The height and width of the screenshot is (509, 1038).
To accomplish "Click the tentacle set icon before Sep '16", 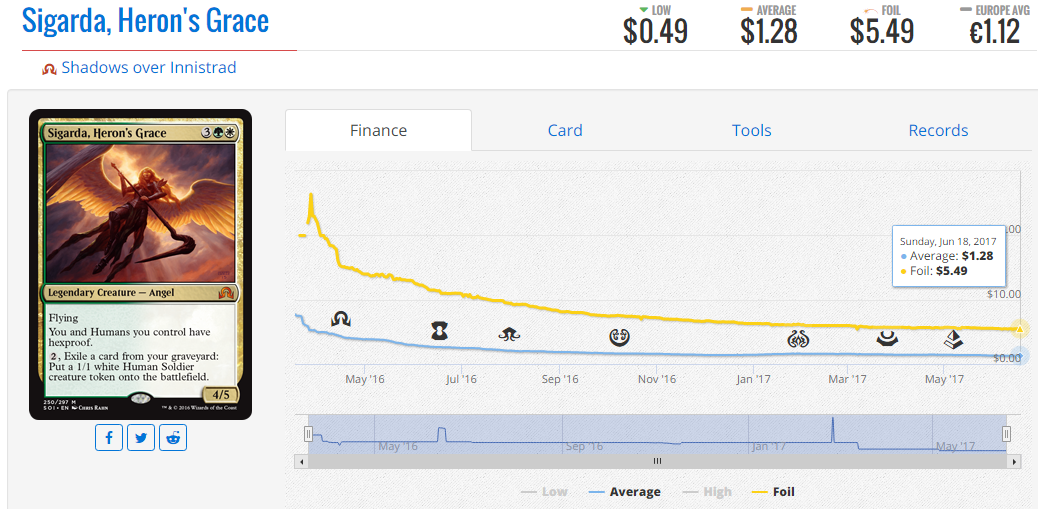I will (509, 335).
